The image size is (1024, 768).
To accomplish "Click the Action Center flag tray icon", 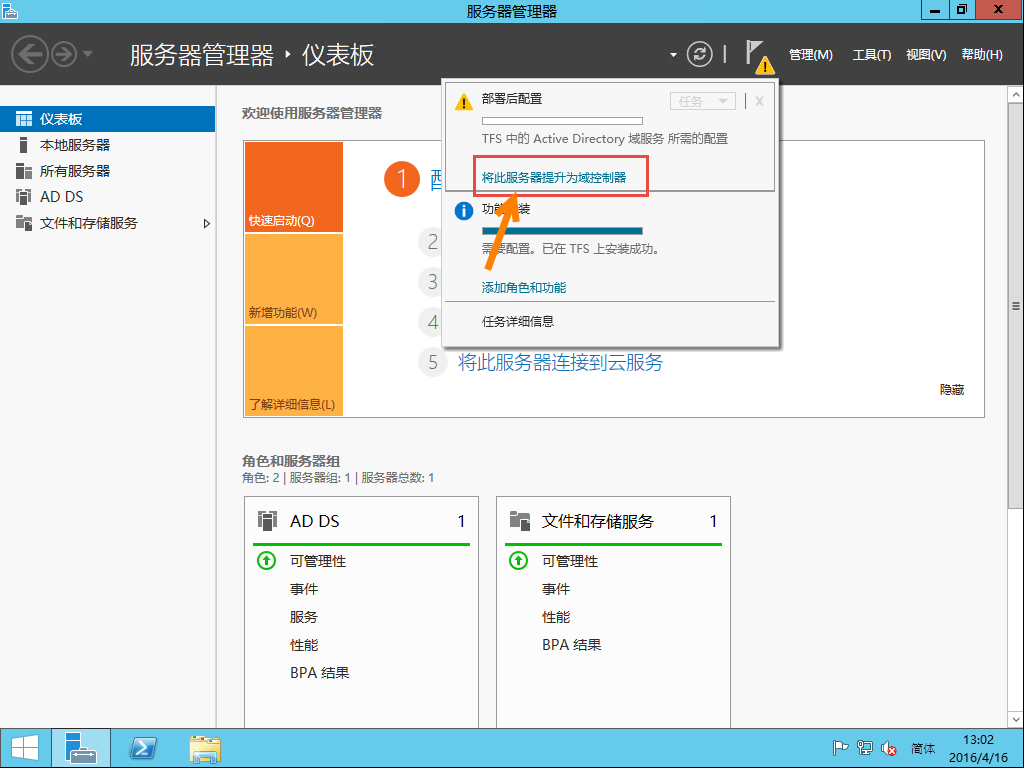I will pos(840,748).
